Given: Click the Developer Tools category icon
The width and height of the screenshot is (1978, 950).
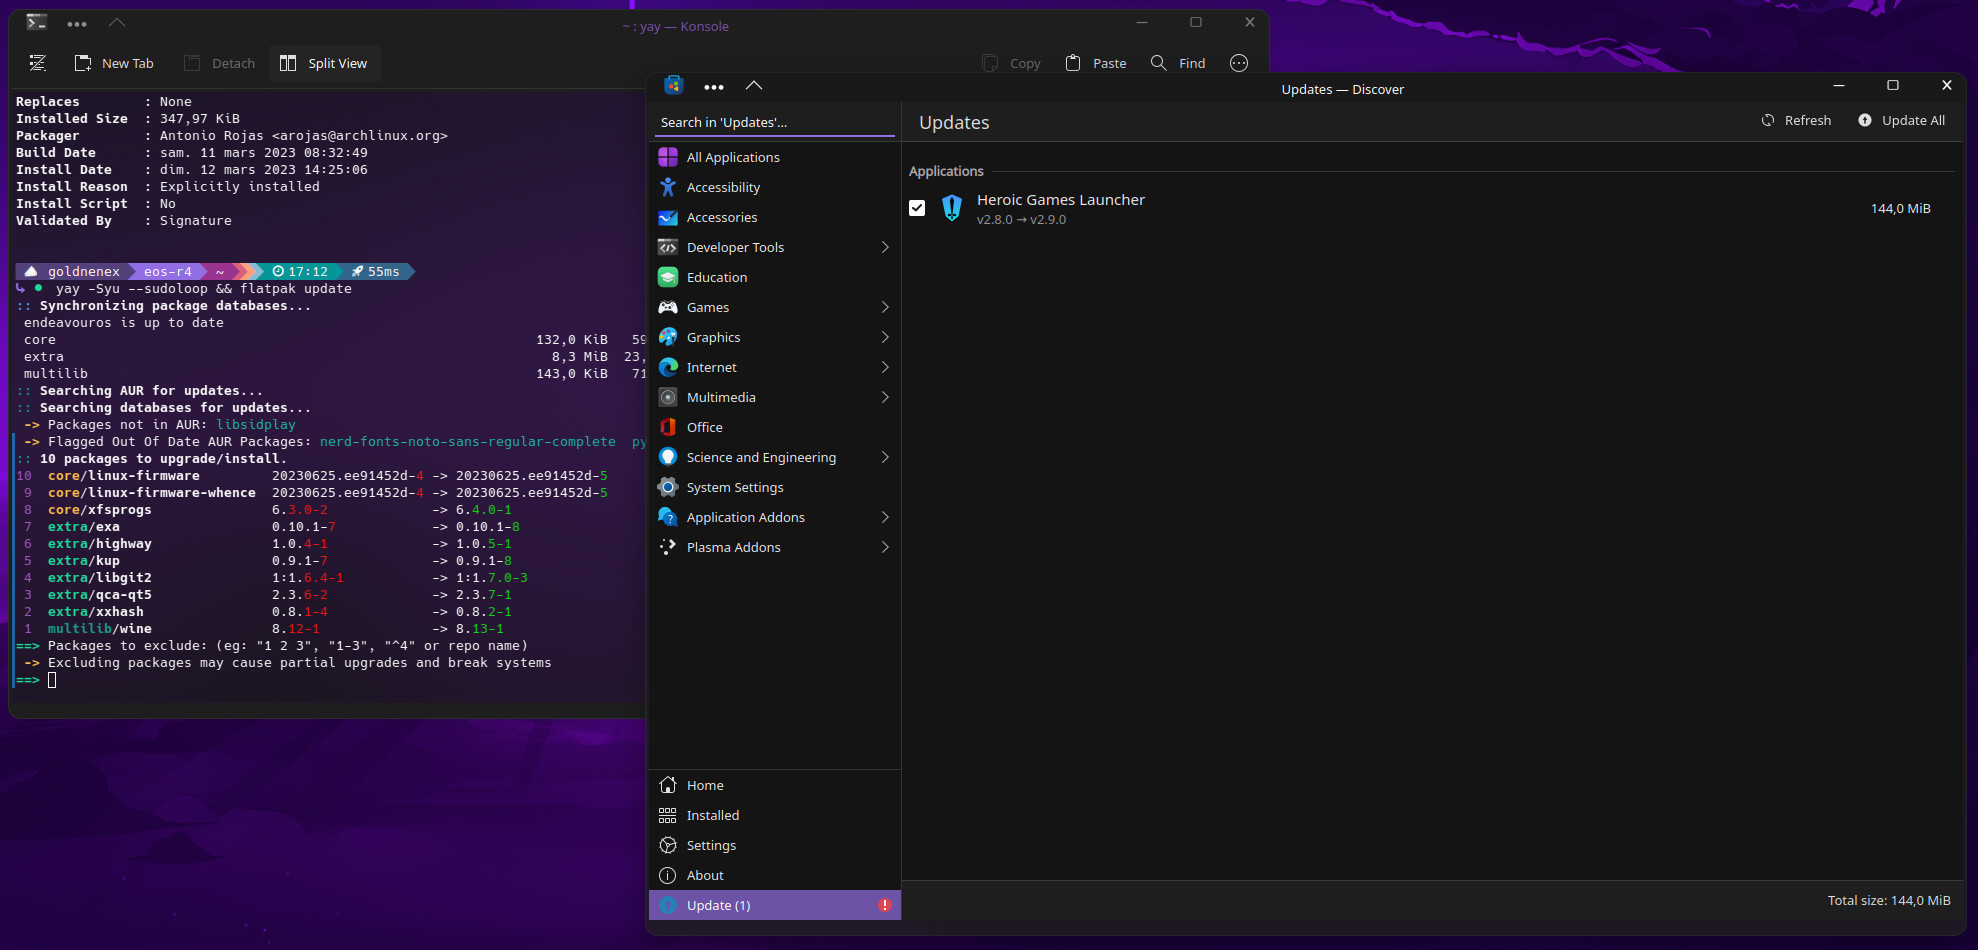Looking at the screenshot, I should [x=668, y=247].
